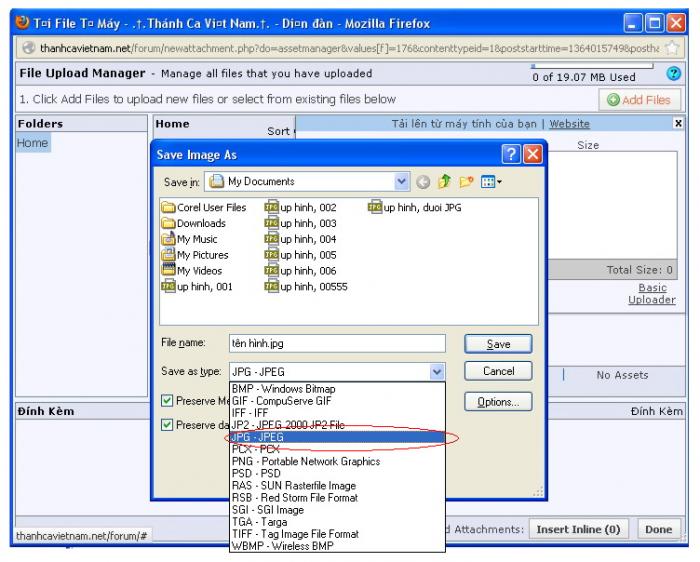Click the Back navigation arrow in Save dialog
This screenshot has width=700, height=562.
pyautogui.click(x=424, y=182)
